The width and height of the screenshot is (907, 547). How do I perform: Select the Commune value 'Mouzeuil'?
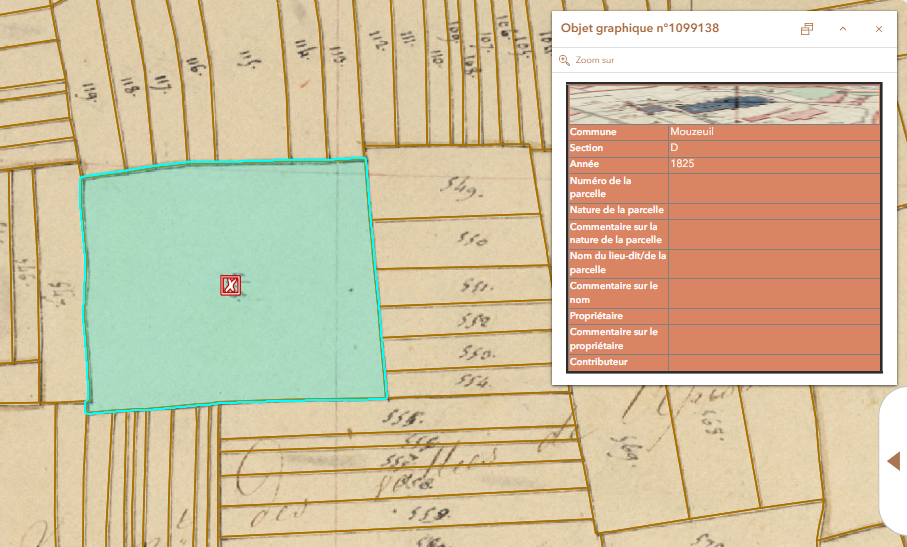pyautogui.click(x=692, y=132)
